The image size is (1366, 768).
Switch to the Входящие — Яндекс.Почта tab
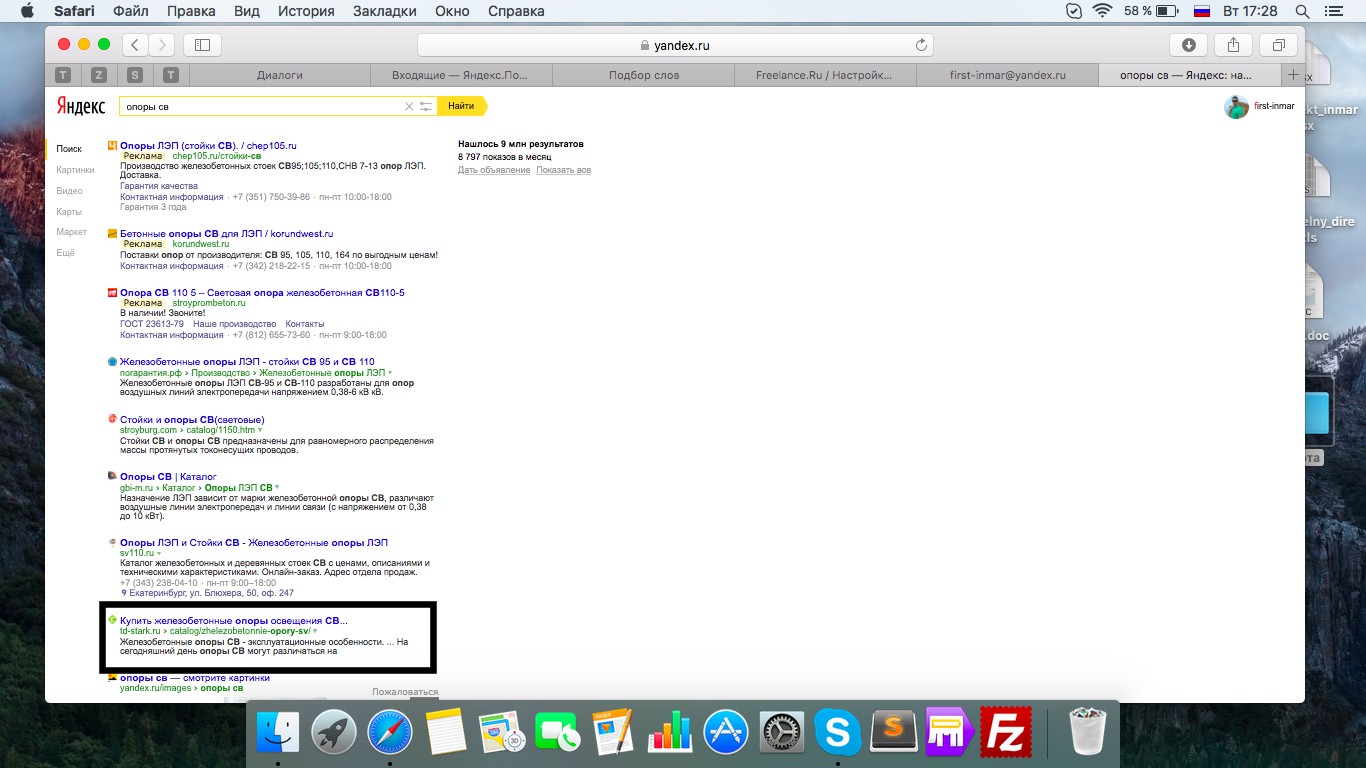(x=461, y=75)
